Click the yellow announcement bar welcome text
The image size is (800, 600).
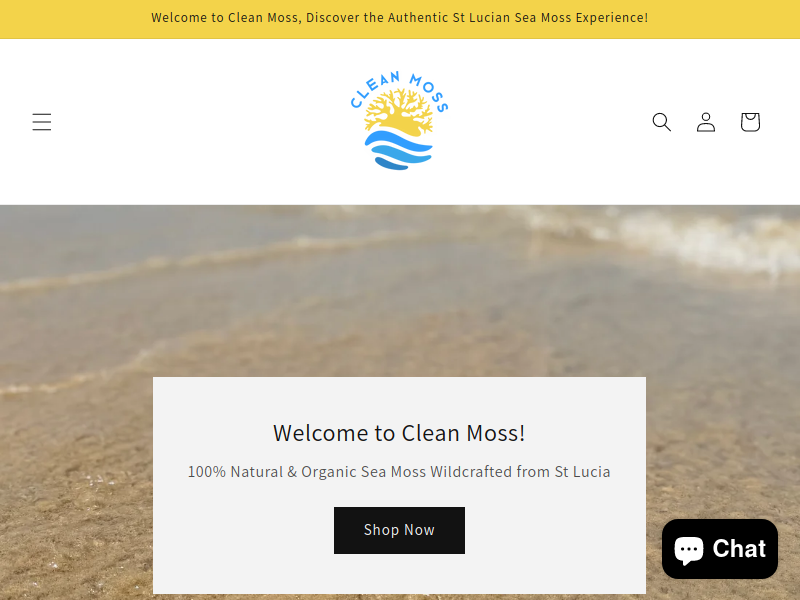pyautogui.click(x=399, y=18)
